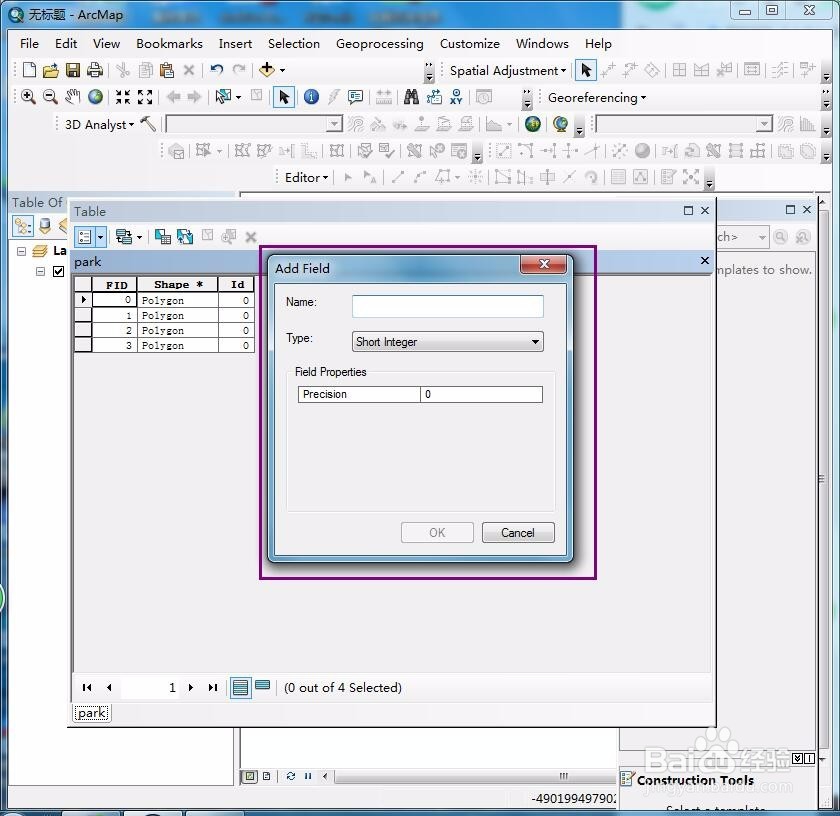Open the Table Options icon menu
This screenshot has height=816, width=840.
(90, 237)
